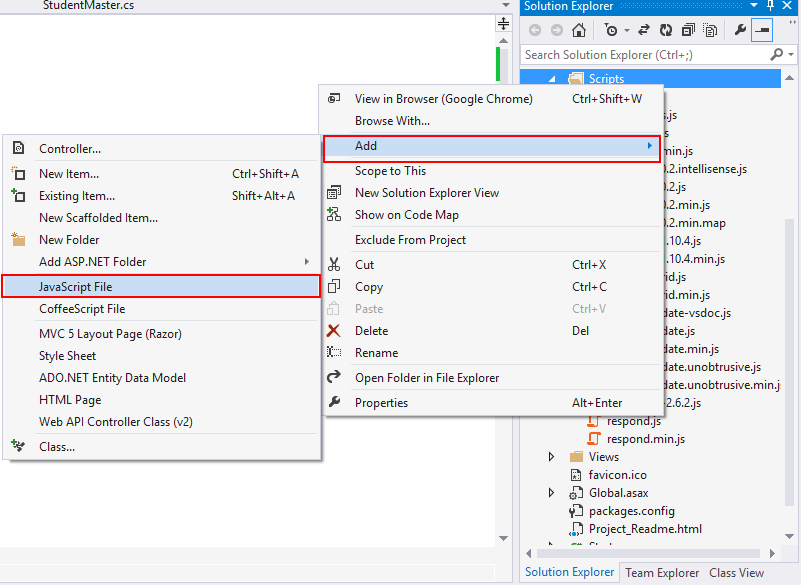Open the Solution Explorer toolbar overflow chevron
The image size is (801, 585).
792,23
